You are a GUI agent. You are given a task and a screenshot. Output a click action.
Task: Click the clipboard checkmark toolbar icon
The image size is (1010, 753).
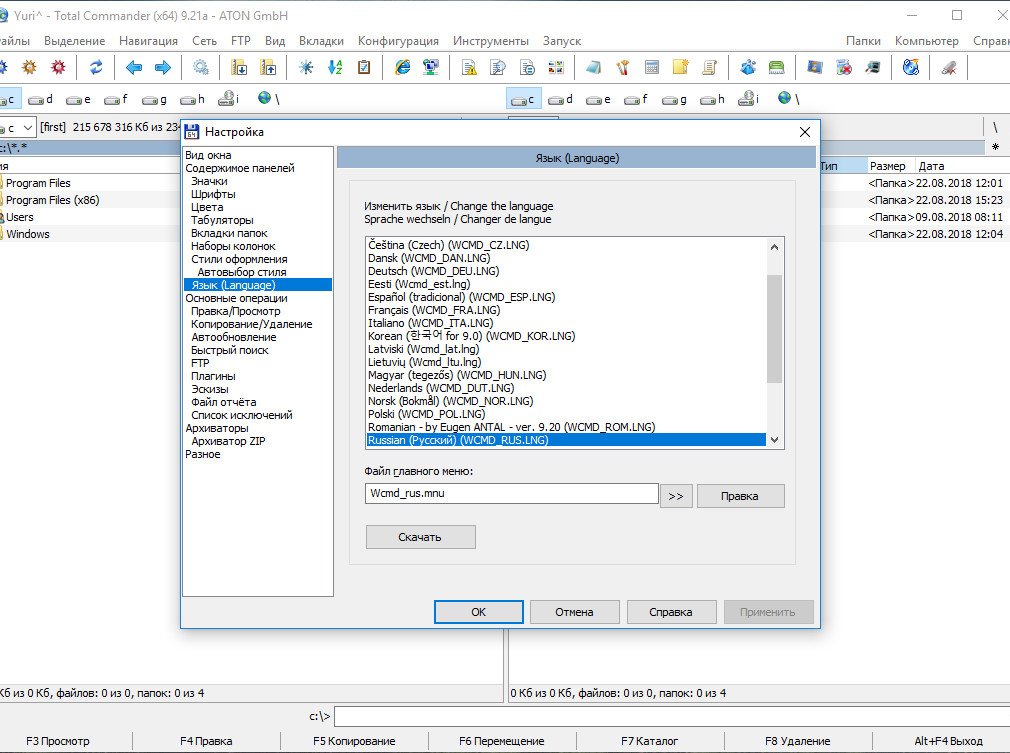click(x=364, y=67)
